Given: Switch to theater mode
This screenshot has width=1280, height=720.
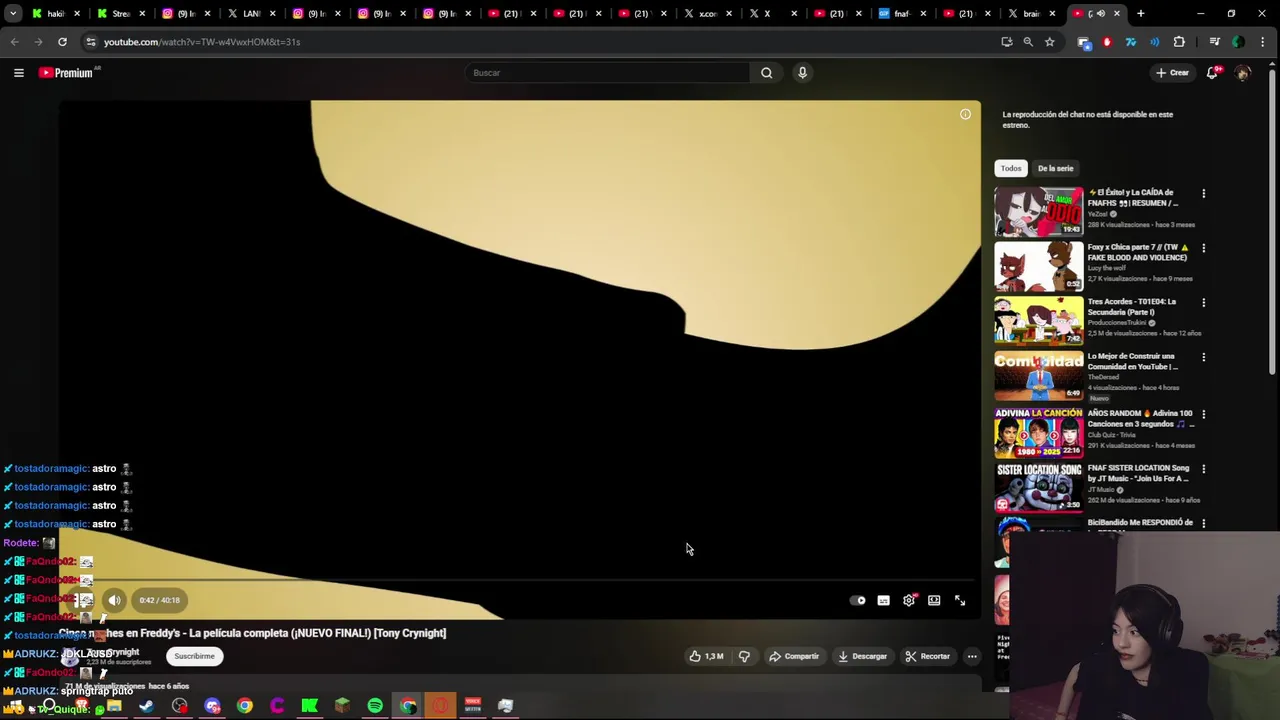Looking at the screenshot, I should (x=934, y=600).
